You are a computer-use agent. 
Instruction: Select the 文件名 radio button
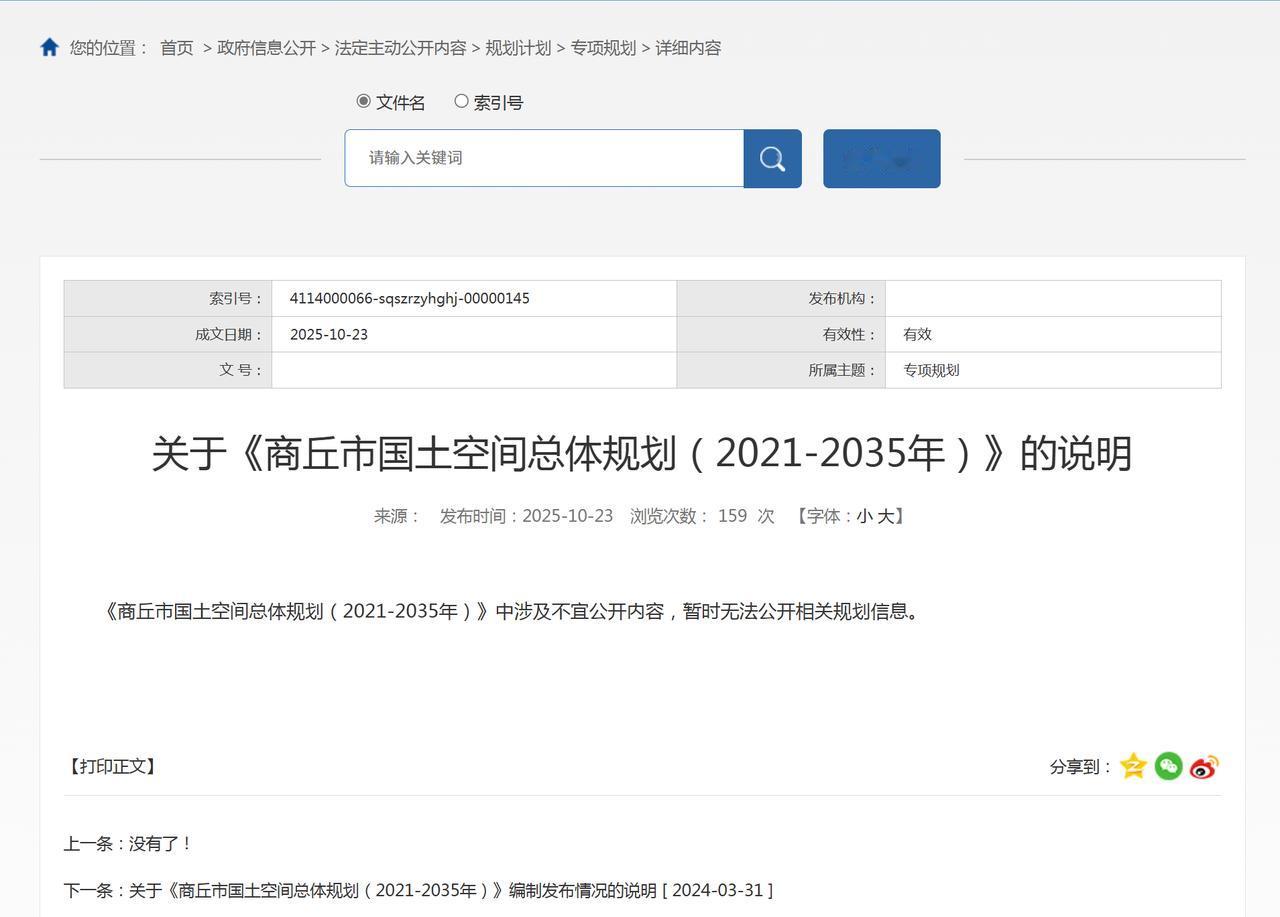click(x=363, y=101)
